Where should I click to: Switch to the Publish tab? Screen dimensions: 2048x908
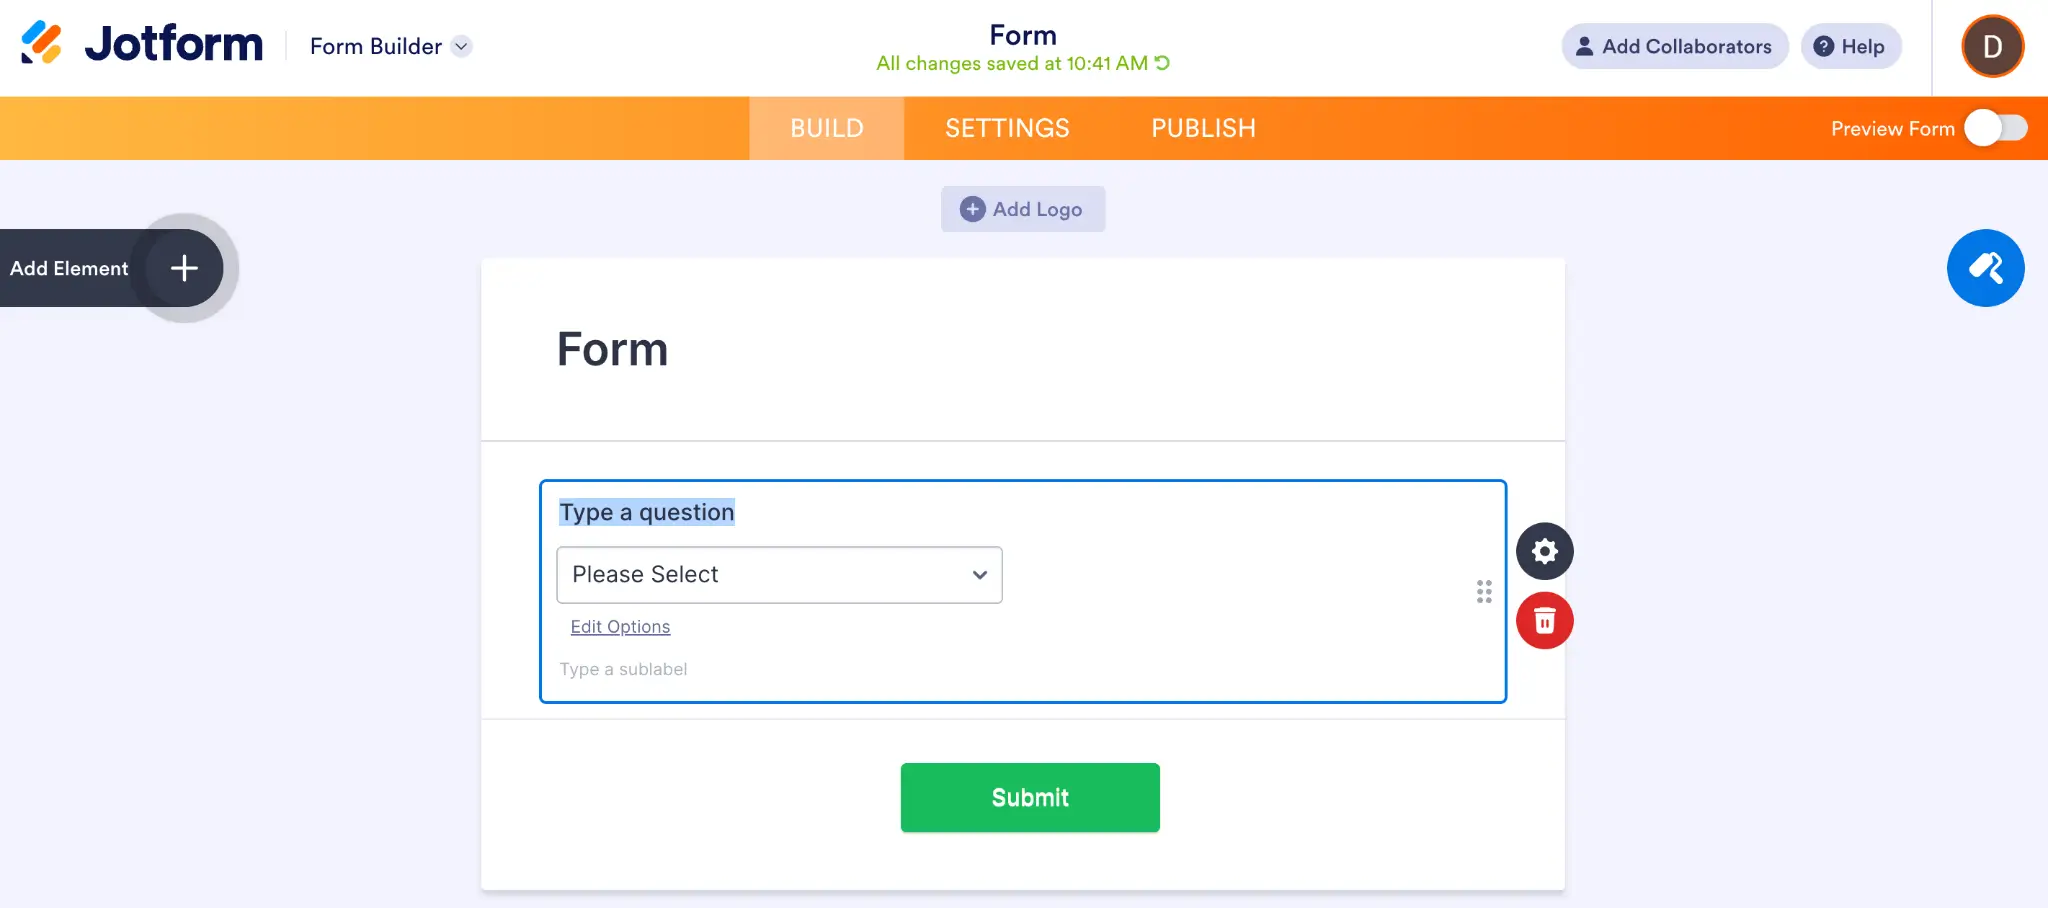[x=1203, y=128]
